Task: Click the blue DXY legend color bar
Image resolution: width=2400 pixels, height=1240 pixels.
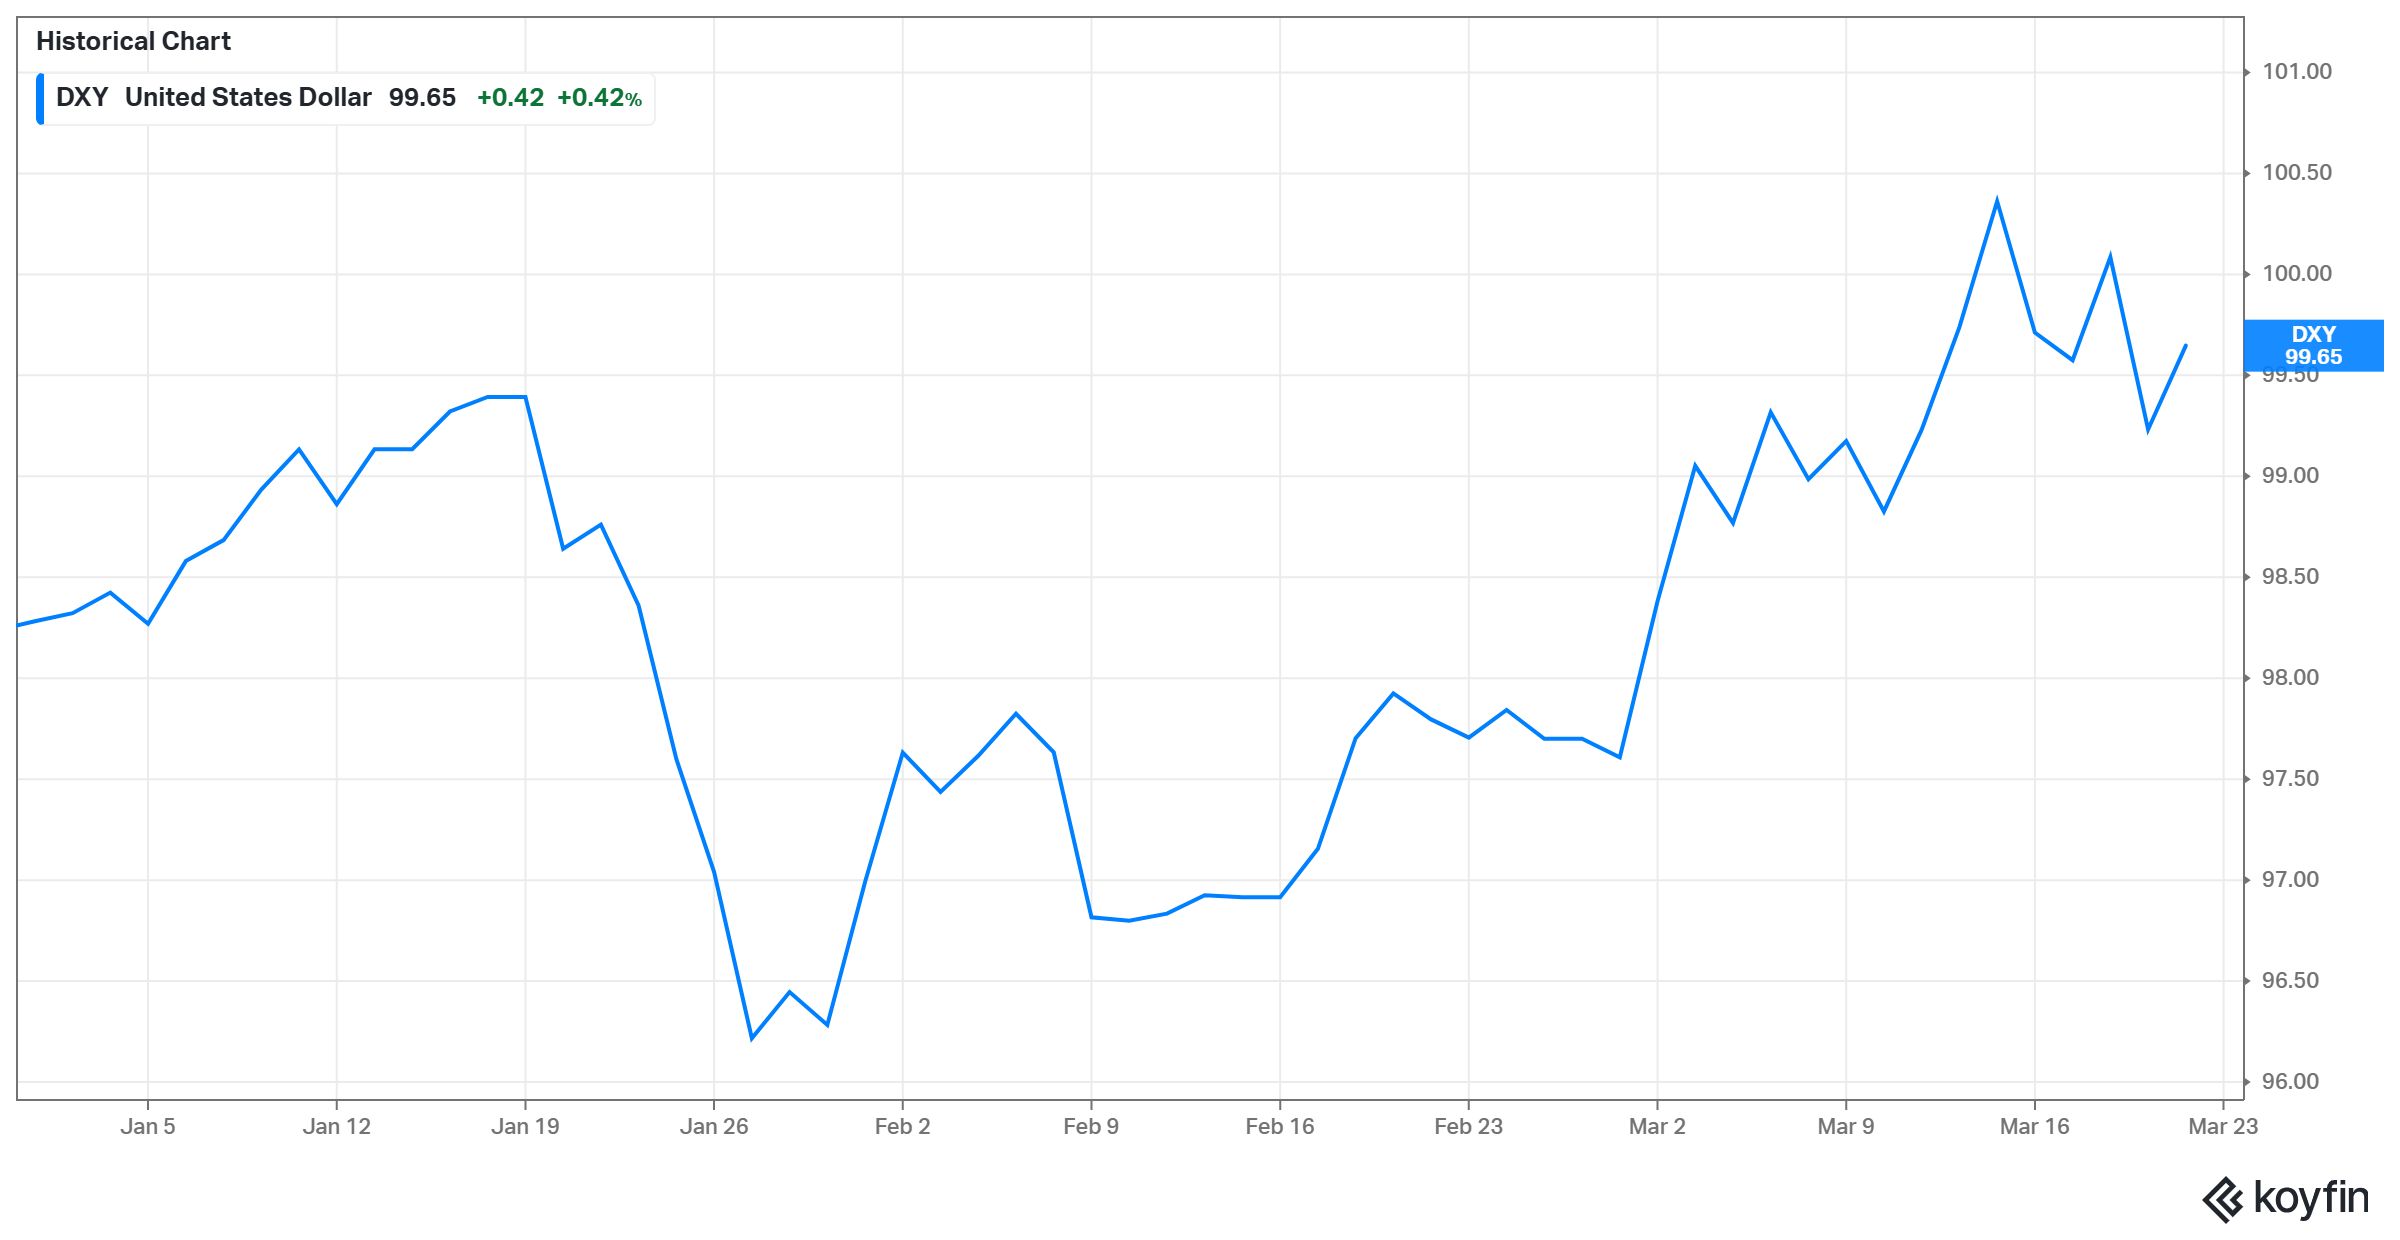Action: click(40, 98)
